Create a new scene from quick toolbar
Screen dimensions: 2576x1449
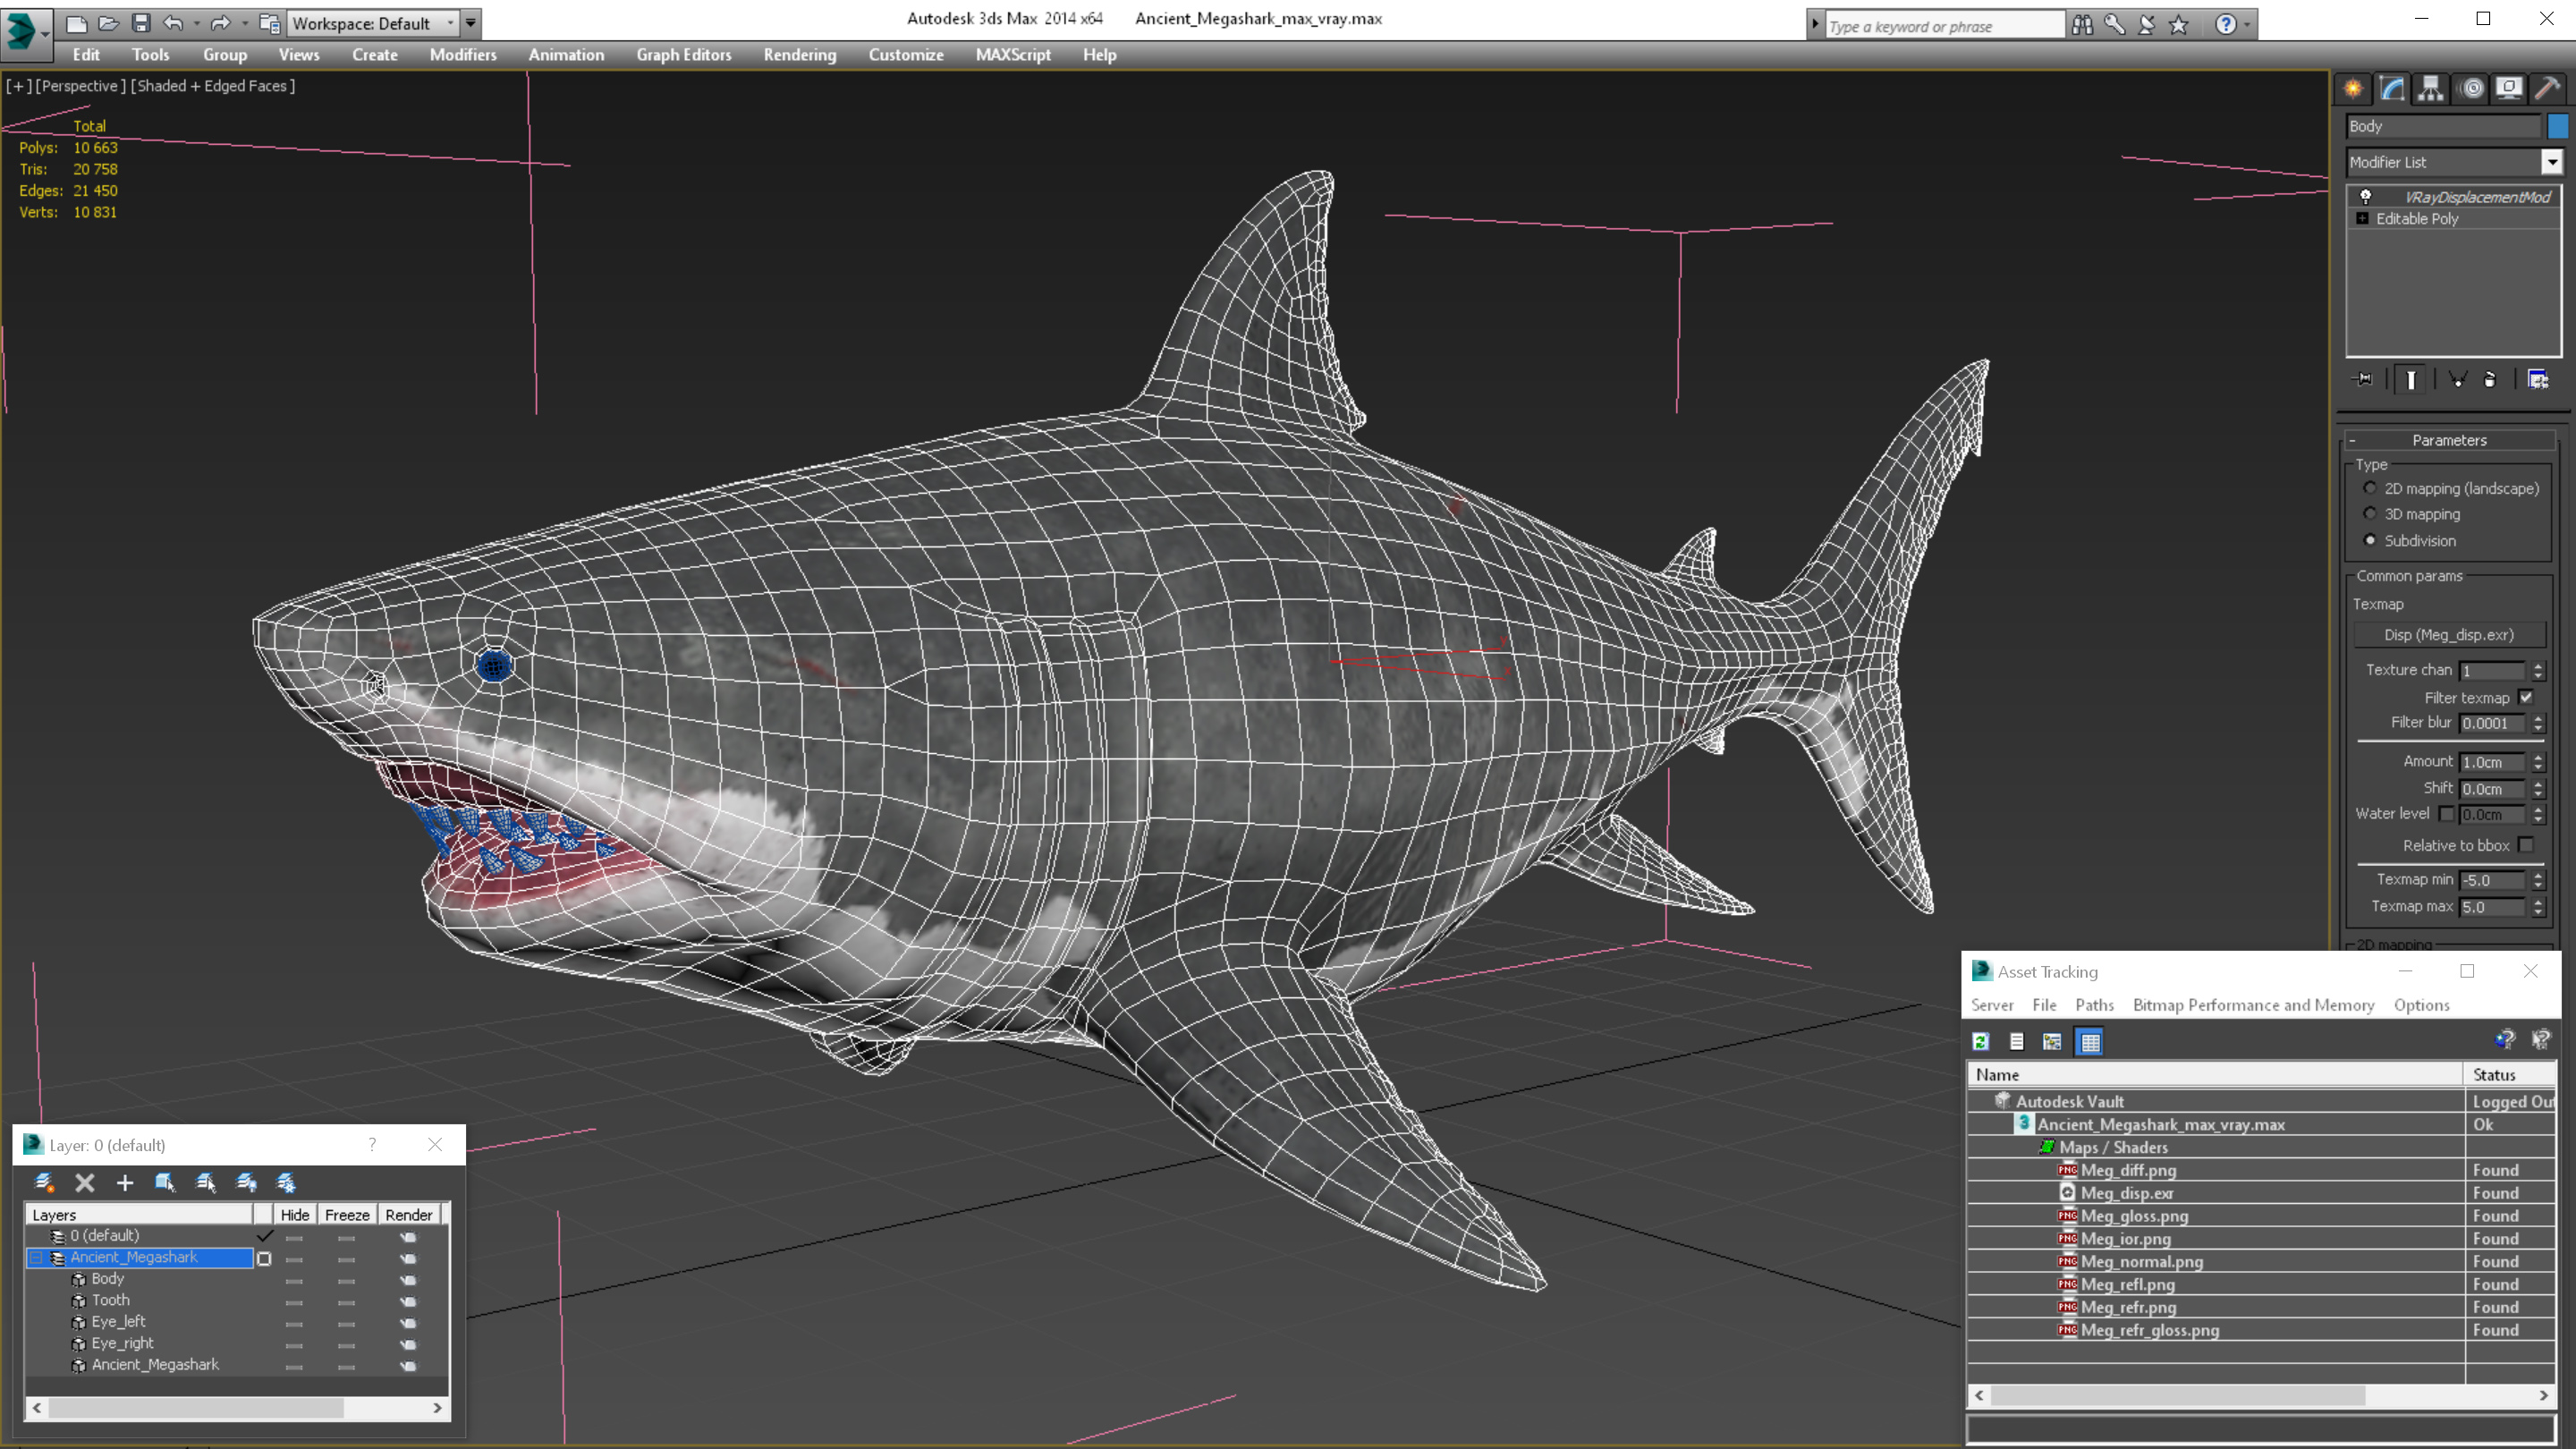77,23
